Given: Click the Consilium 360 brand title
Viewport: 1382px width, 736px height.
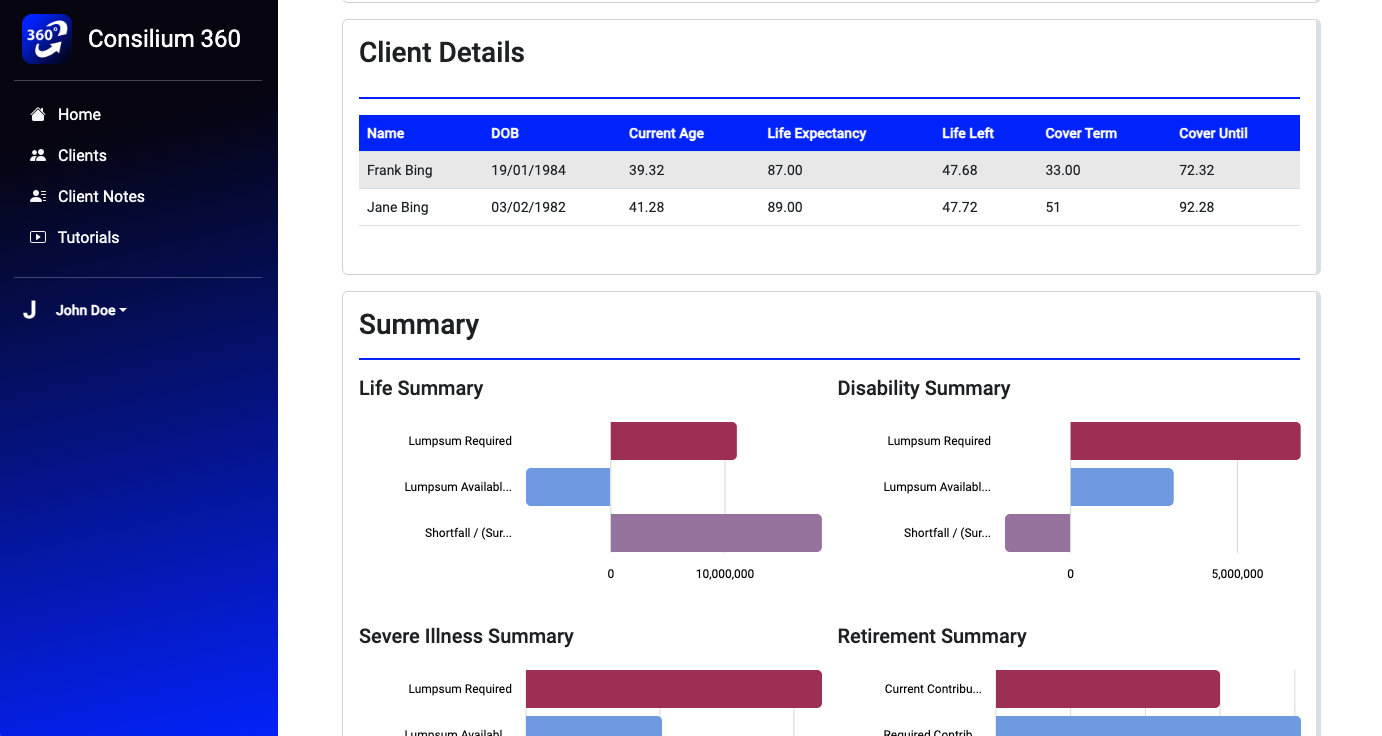Looking at the screenshot, I should pos(164,39).
